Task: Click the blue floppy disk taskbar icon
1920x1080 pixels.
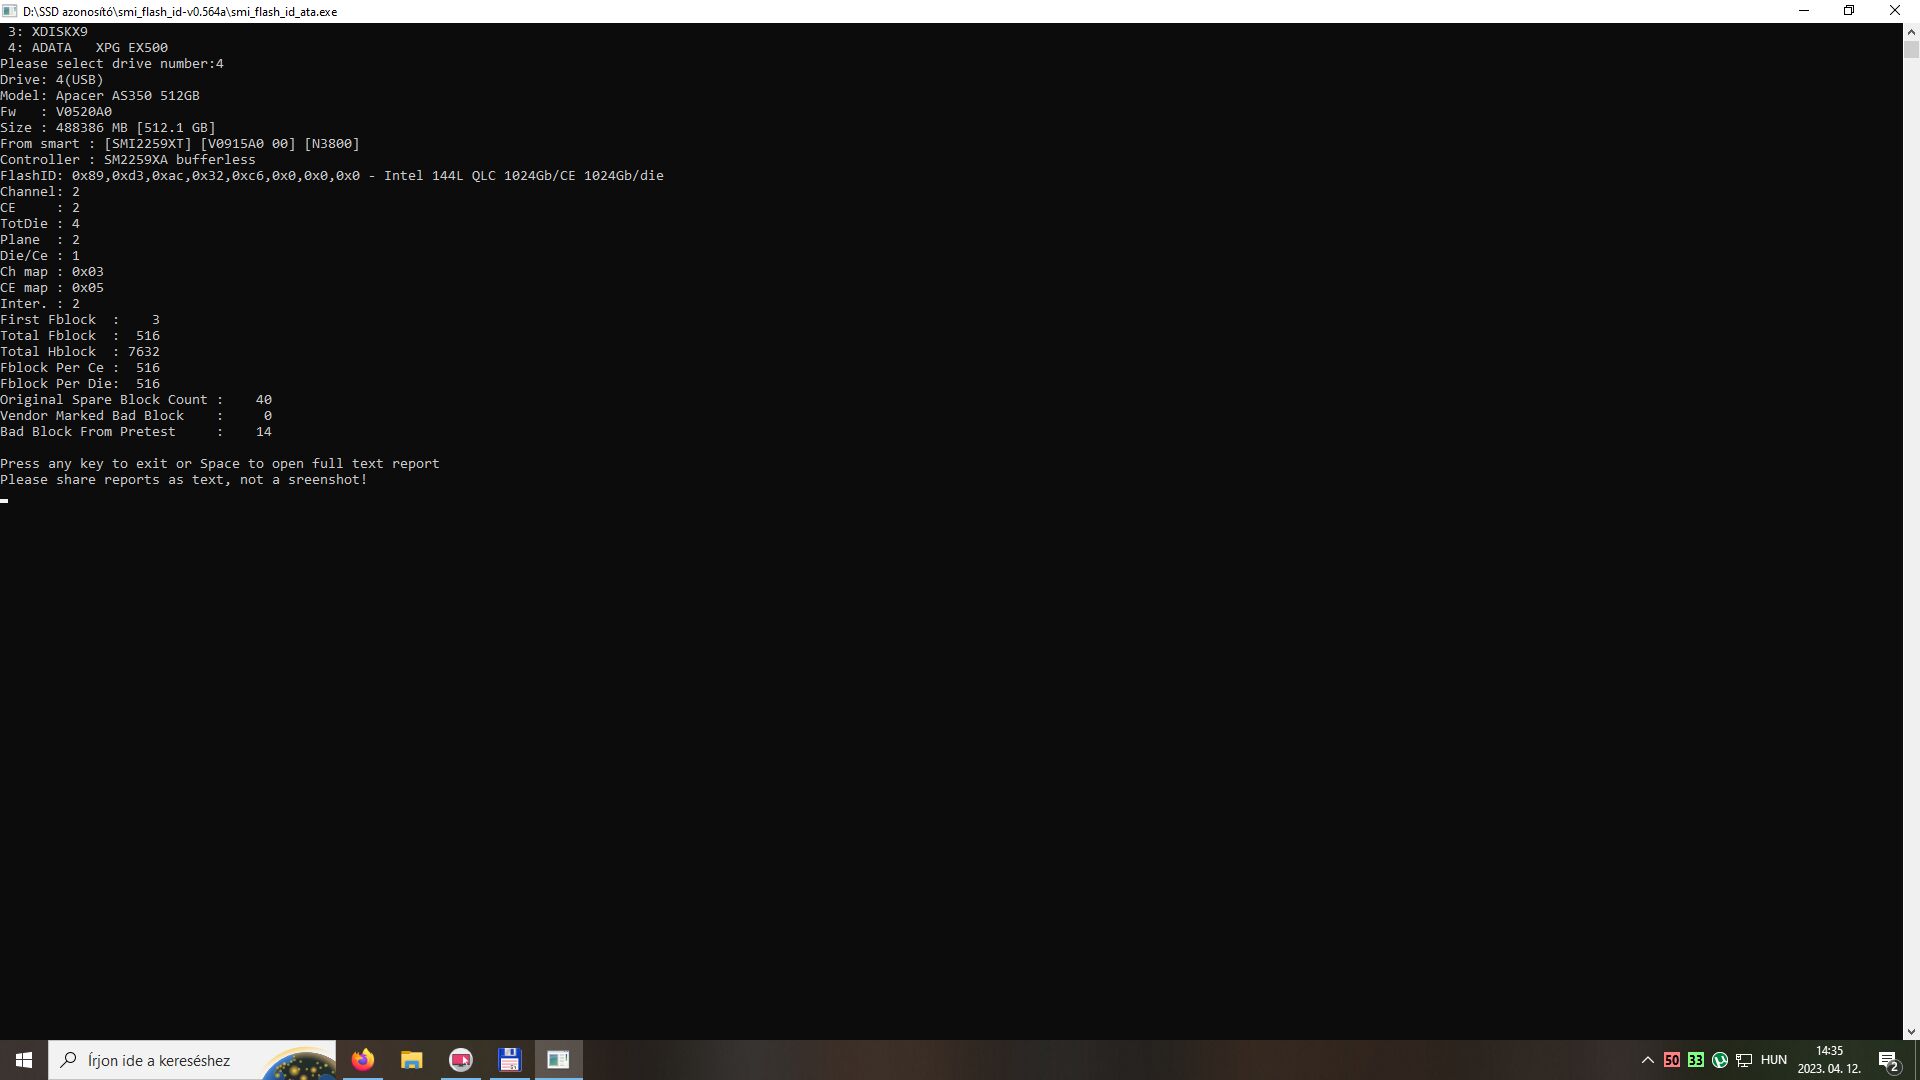Action: 509,1060
